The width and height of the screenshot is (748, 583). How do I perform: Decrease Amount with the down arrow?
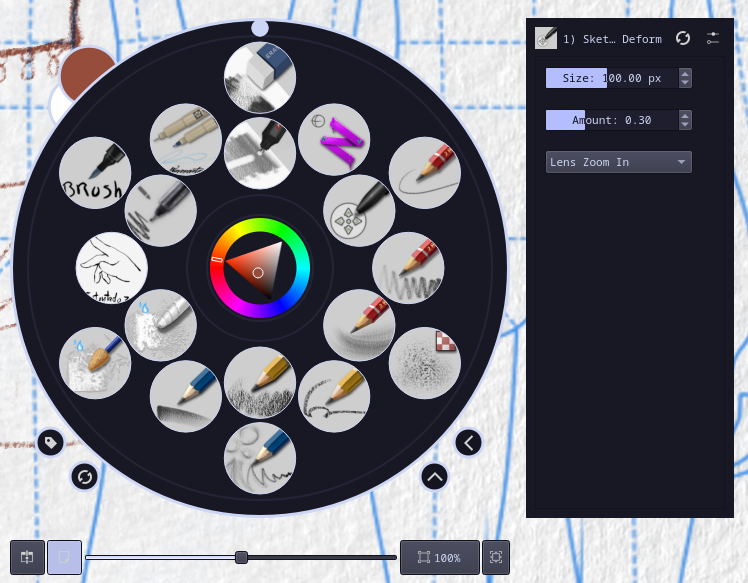coord(685,125)
